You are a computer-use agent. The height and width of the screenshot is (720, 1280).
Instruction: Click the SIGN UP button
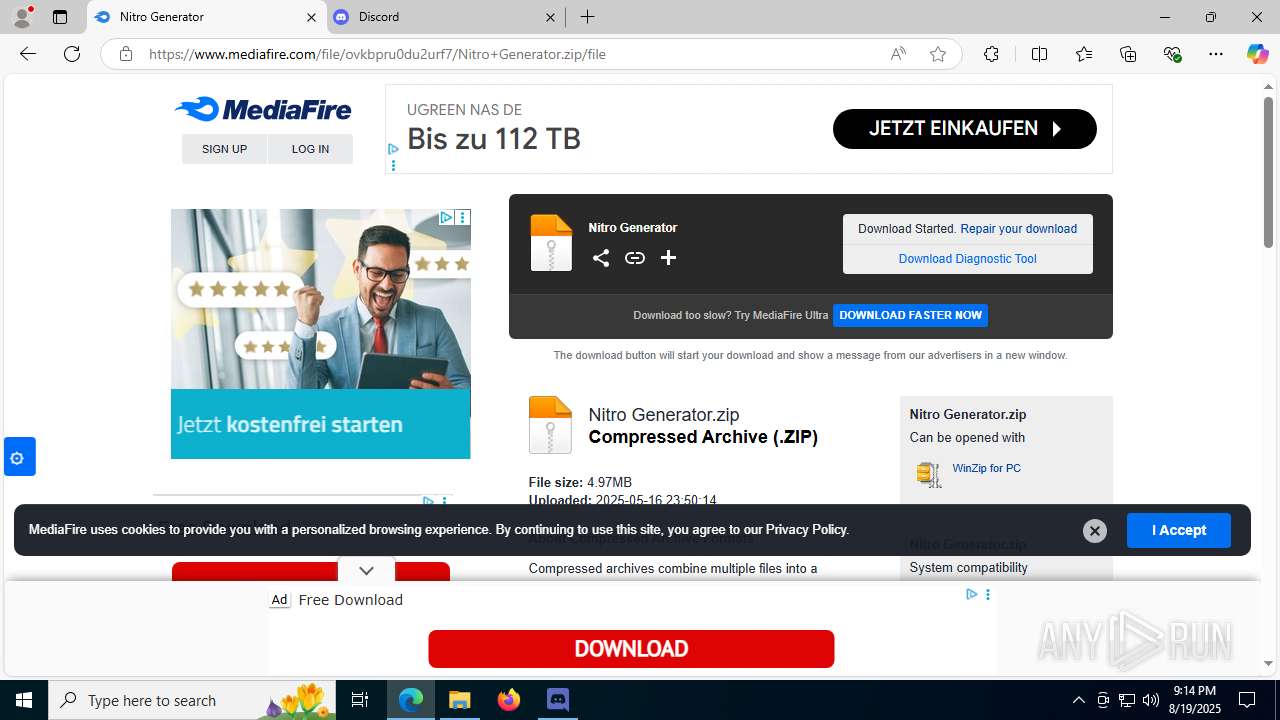[224, 149]
